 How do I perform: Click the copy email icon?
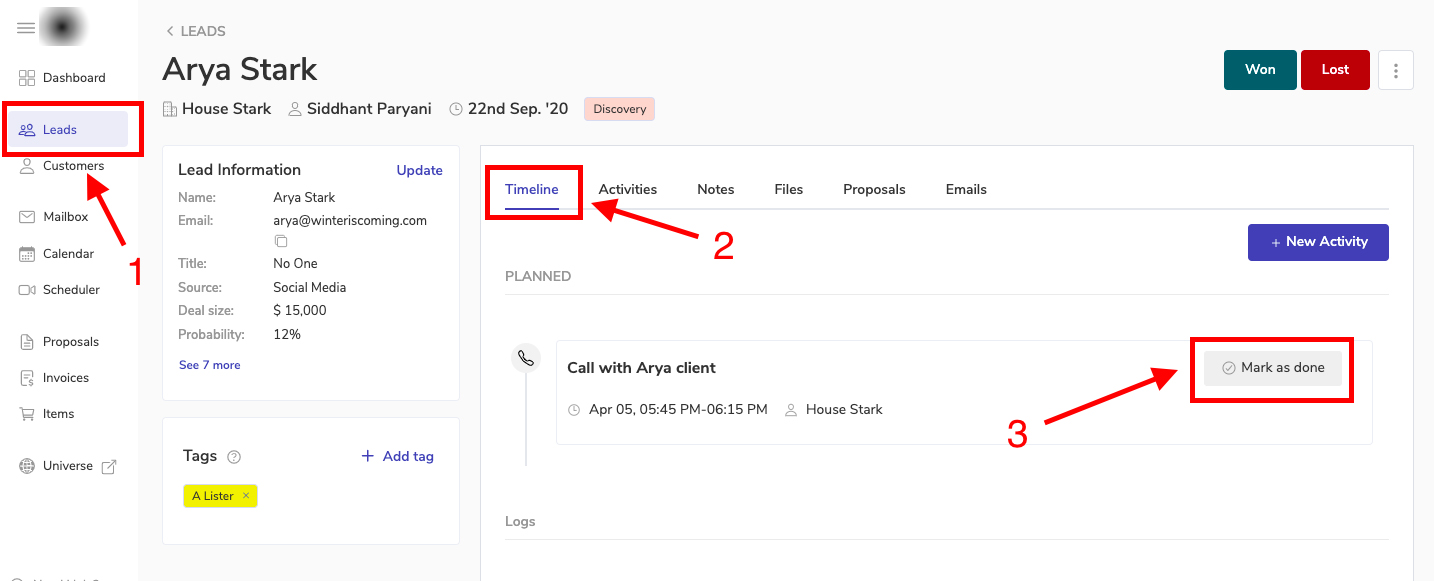click(x=281, y=241)
